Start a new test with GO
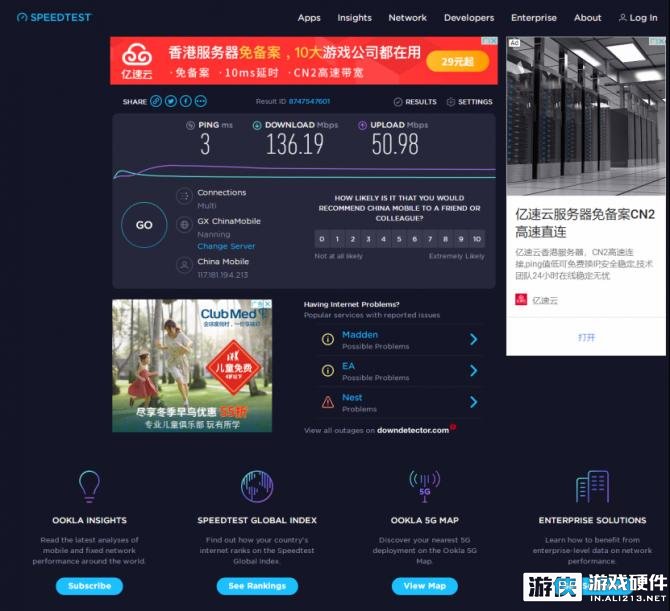Image resolution: width=670 pixels, height=611 pixels. [x=144, y=225]
